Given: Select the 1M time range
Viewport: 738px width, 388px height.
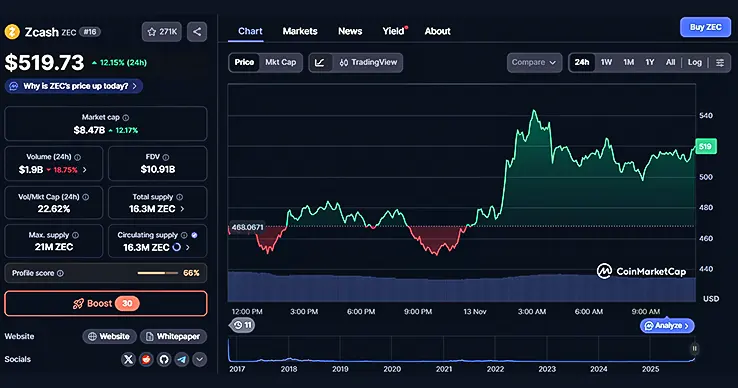Looking at the screenshot, I should [628, 63].
